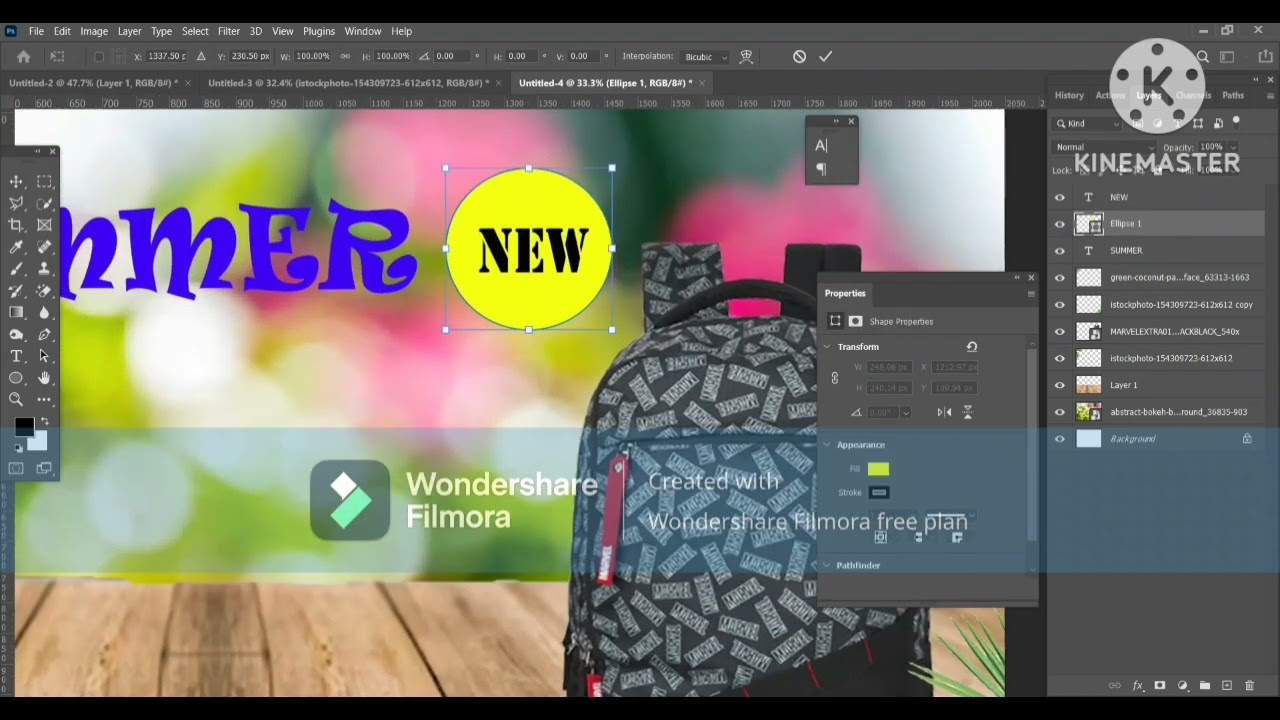Select the Crop tool
This screenshot has height=720, width=1280.
pyautogui.click(x=16, y=225)
